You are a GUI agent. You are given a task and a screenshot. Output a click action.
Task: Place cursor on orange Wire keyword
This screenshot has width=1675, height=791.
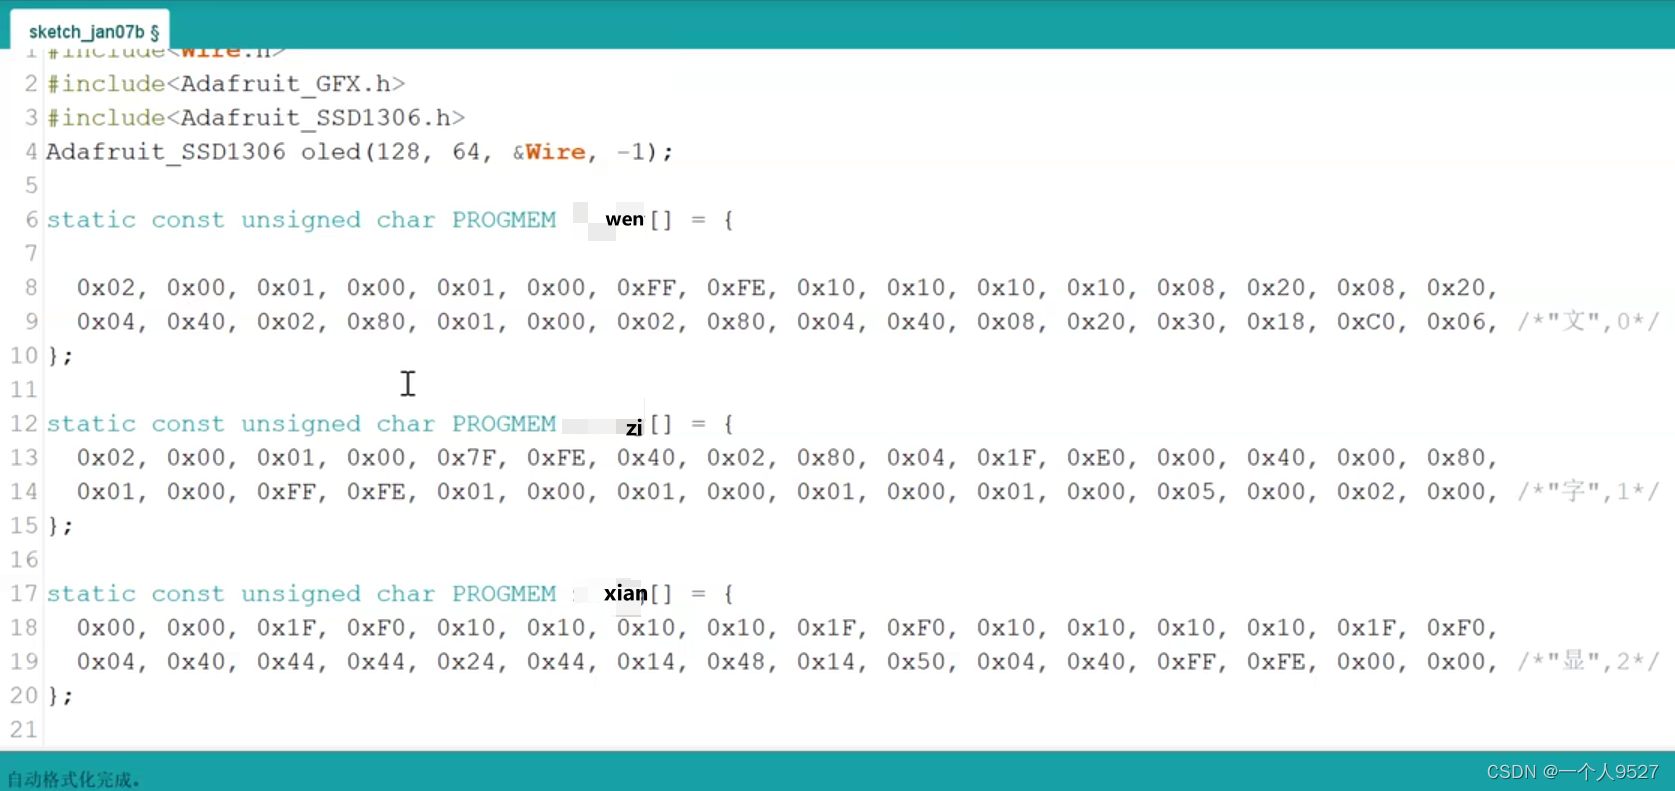(555, 152)
